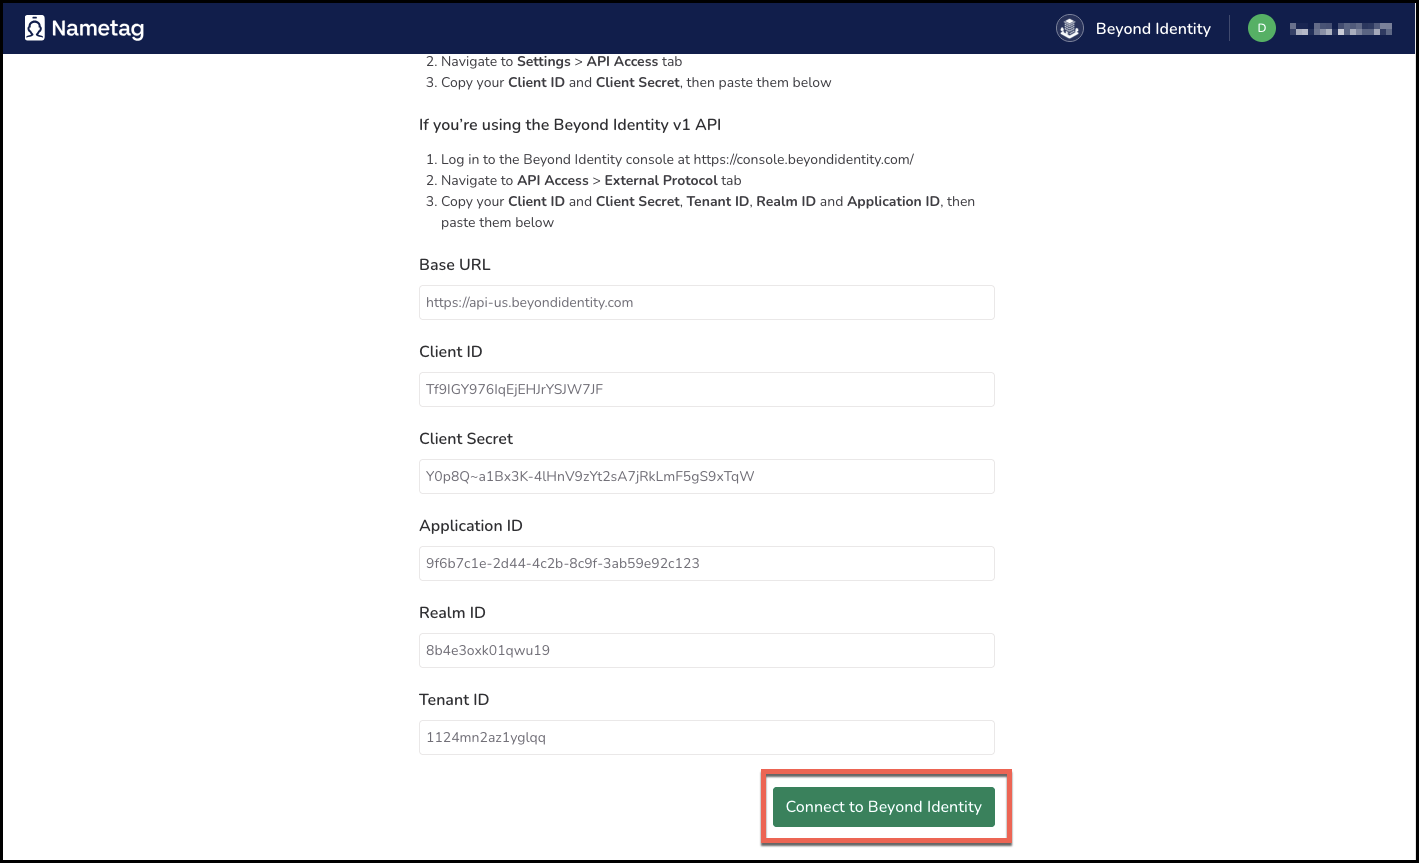The image size is (1419, 863).
Task: Click the Nametag logo icon
Action: coord(35,29)
